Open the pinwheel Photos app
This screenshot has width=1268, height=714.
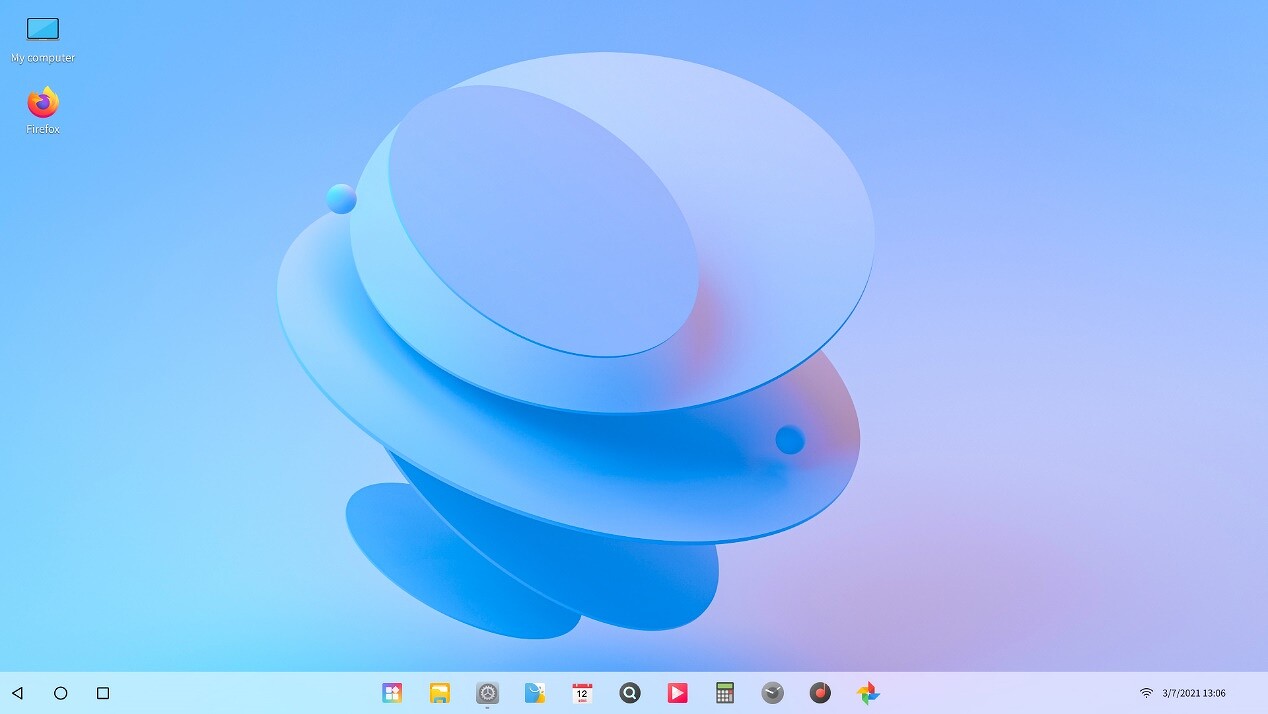point(868,693)
